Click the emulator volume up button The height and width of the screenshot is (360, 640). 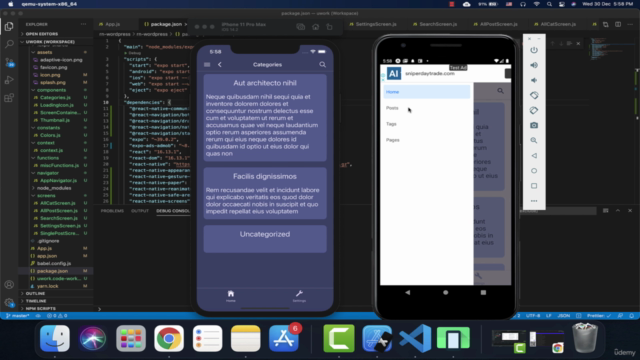pos(534,65)
